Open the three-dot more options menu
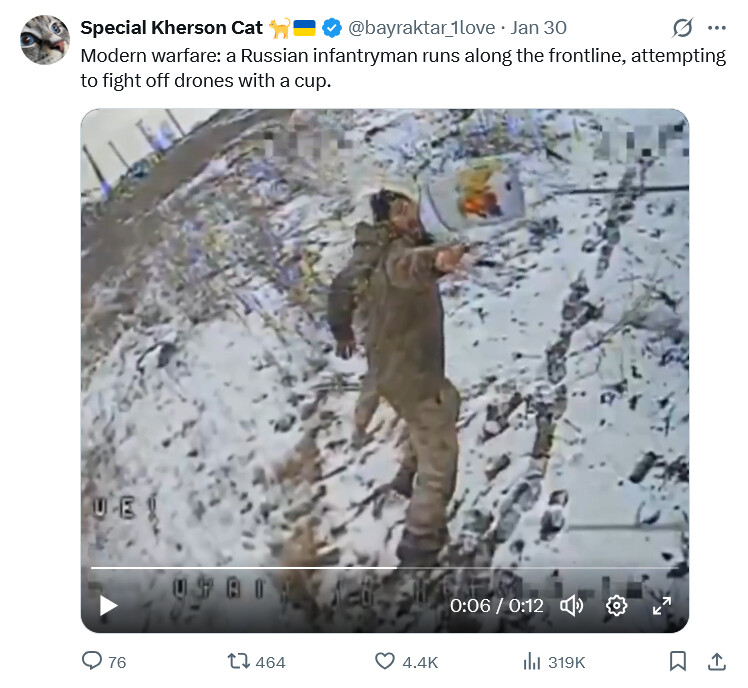 [x=716, y=28]
